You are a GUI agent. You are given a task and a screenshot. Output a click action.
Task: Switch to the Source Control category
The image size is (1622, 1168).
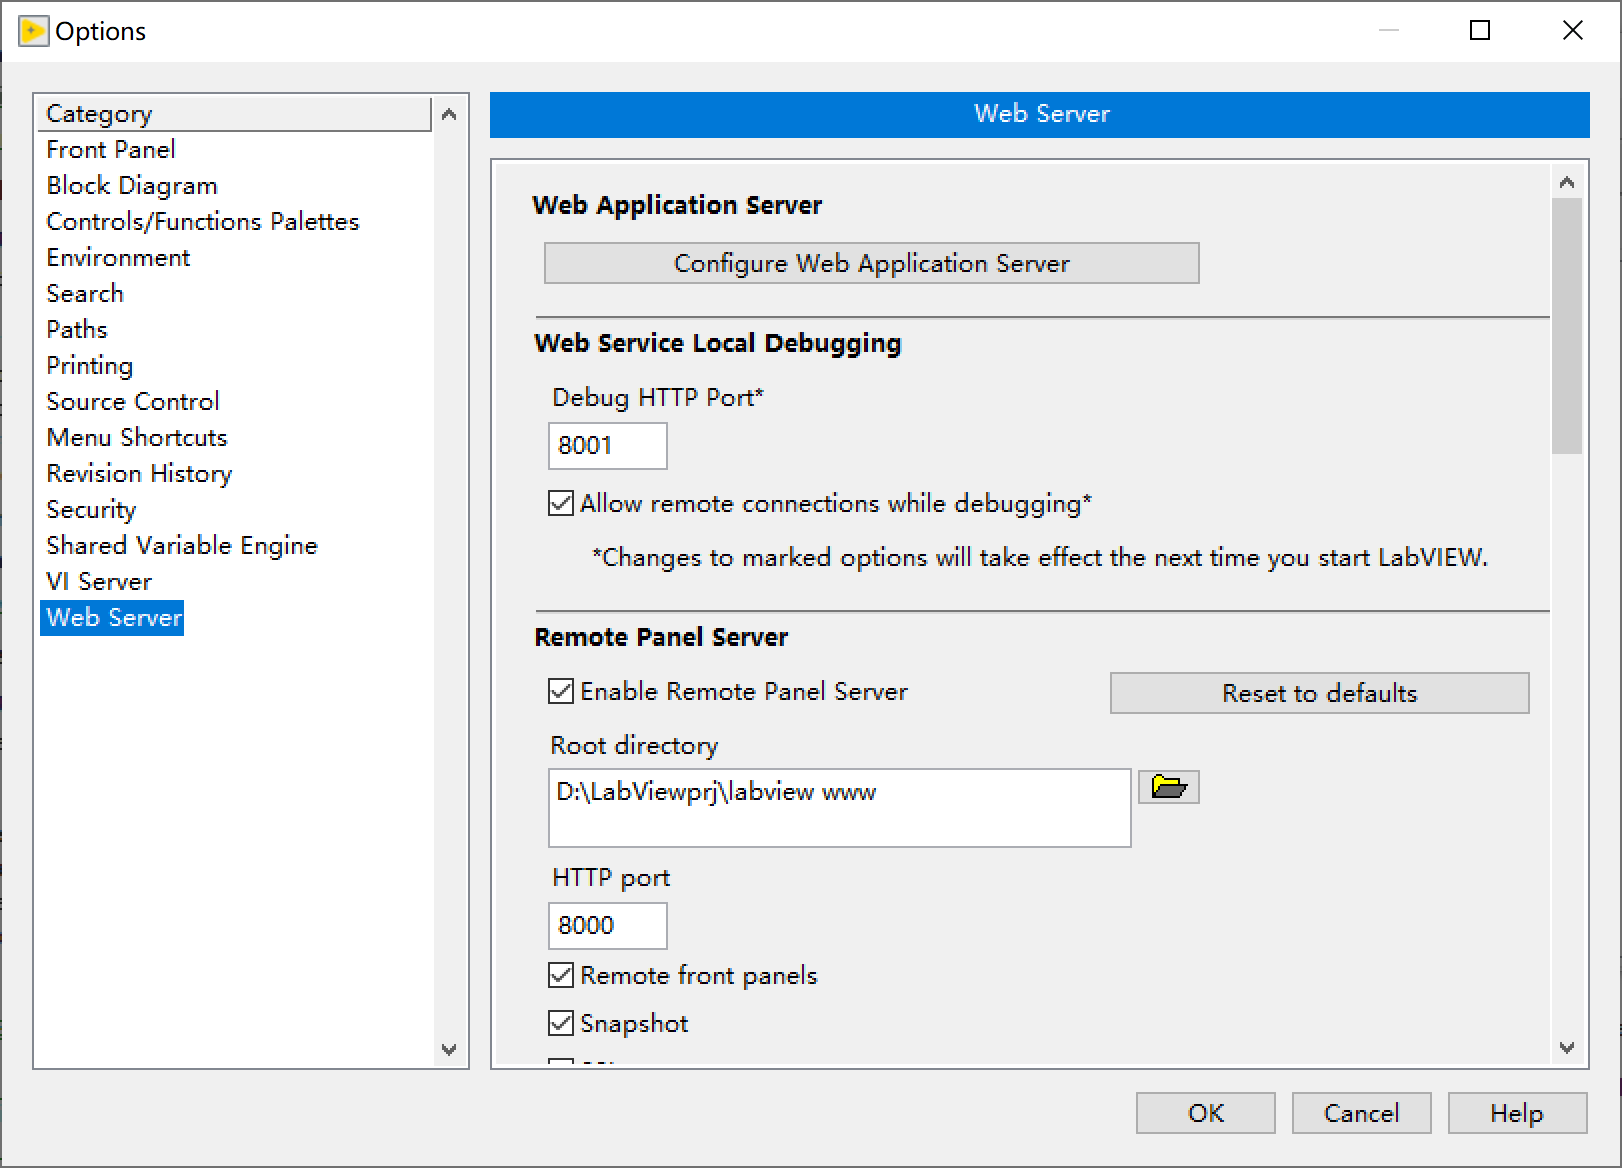pos(132,401)
